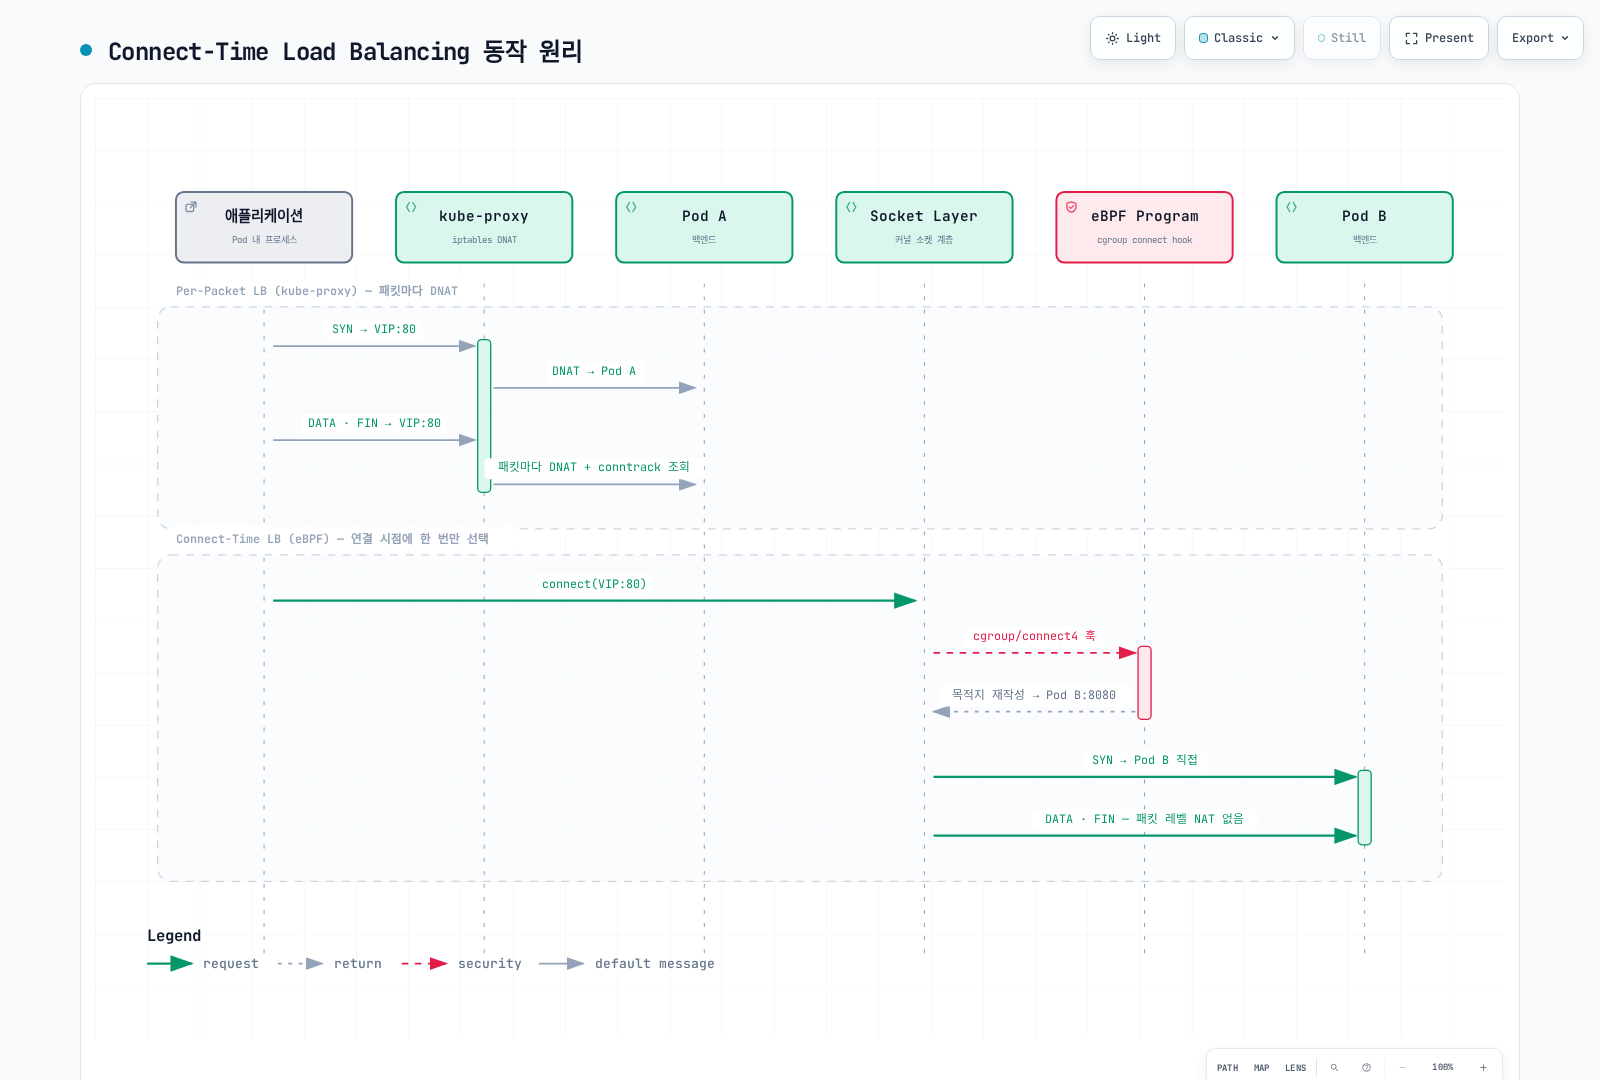Viewport: 1600px width, 1080px height.
Task: Click the search magnifier icon
Action: tap(1334, 1068)
